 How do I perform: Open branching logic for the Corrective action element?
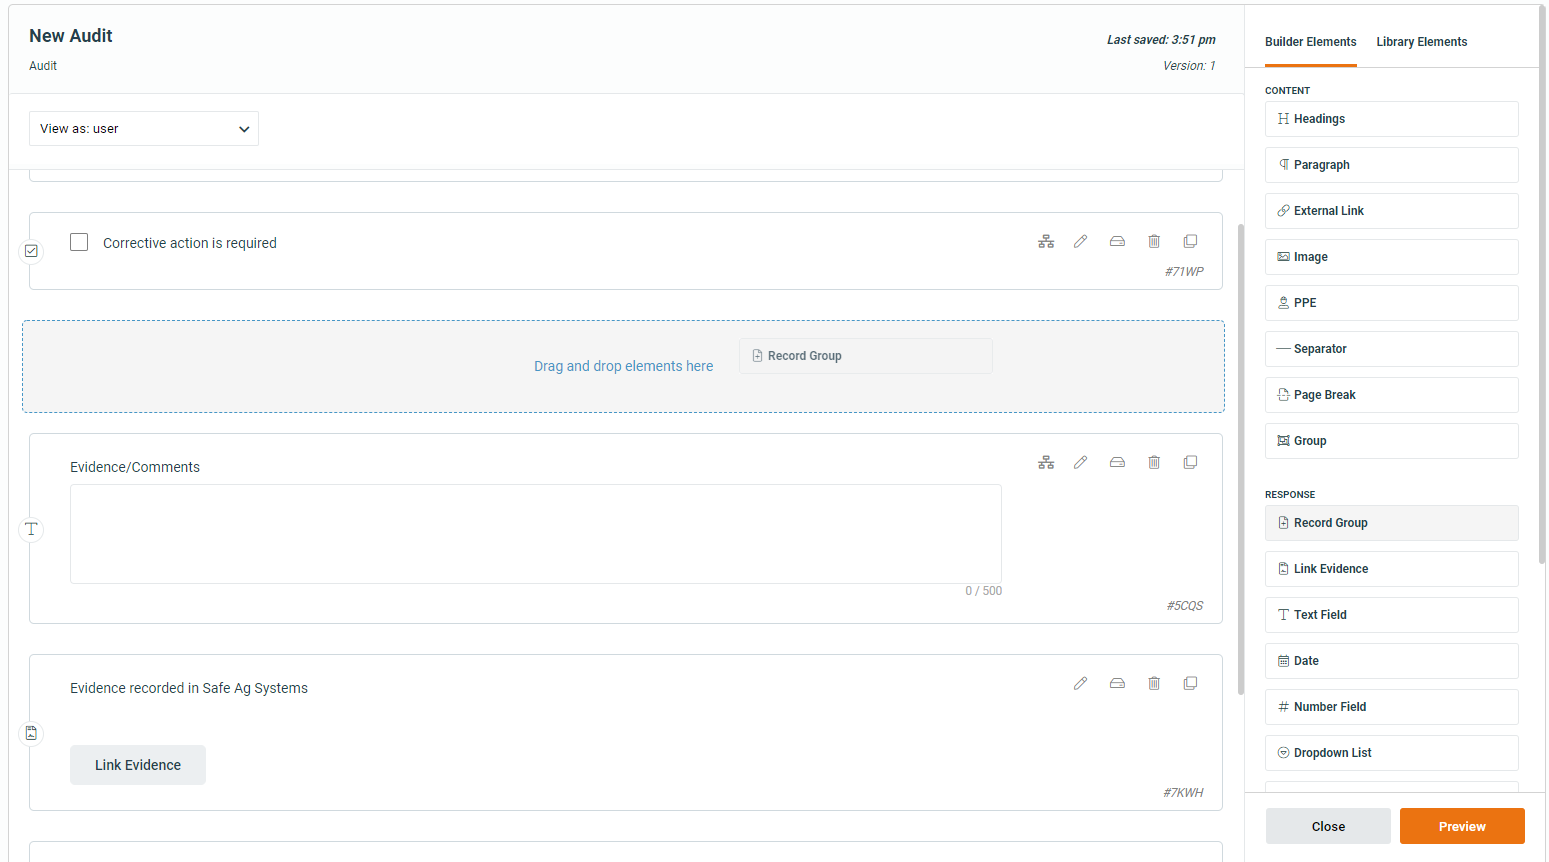coord(1046,241)
